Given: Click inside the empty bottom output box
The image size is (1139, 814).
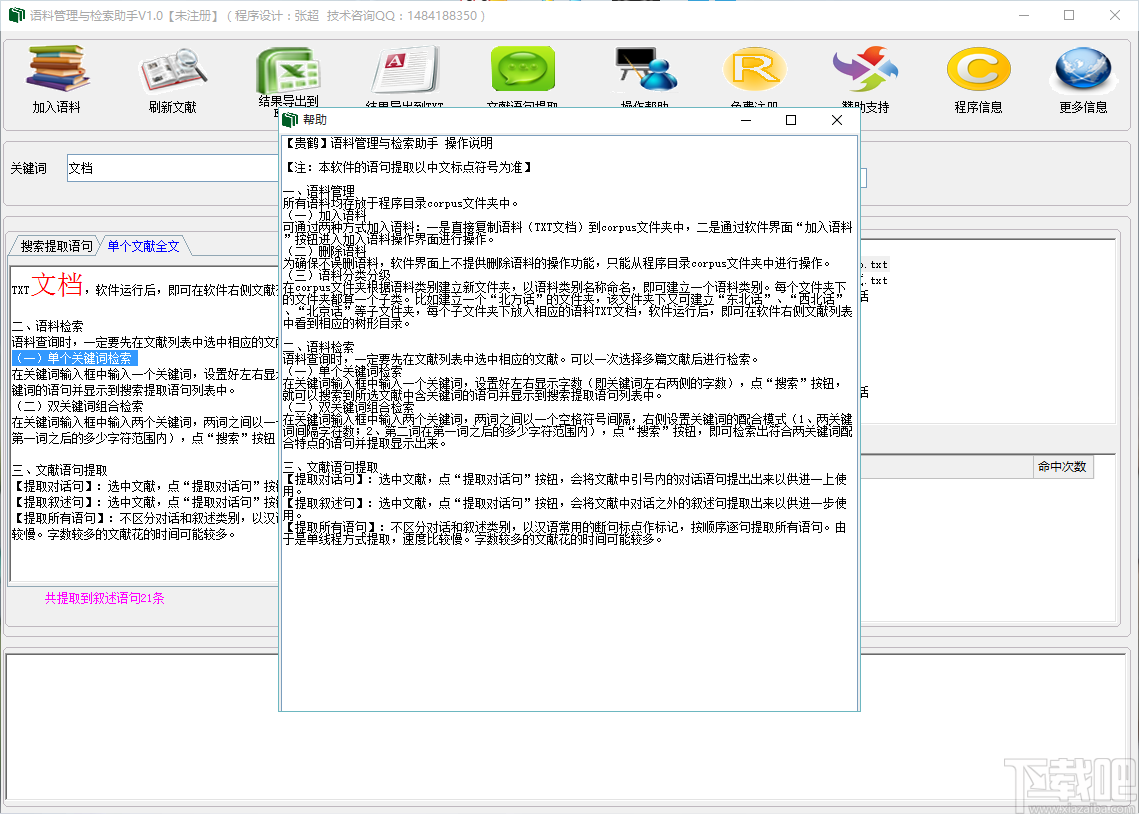Looking at the screenshot, I should tap(567, 726).
